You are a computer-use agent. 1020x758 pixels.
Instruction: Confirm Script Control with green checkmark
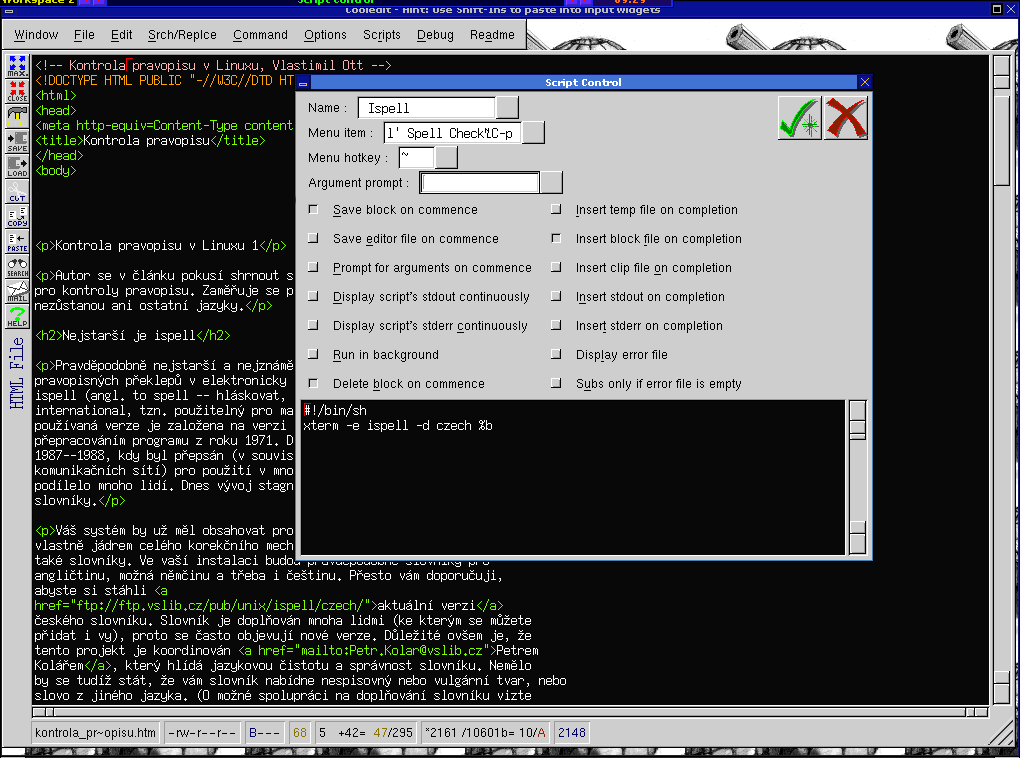click(799, 118)
